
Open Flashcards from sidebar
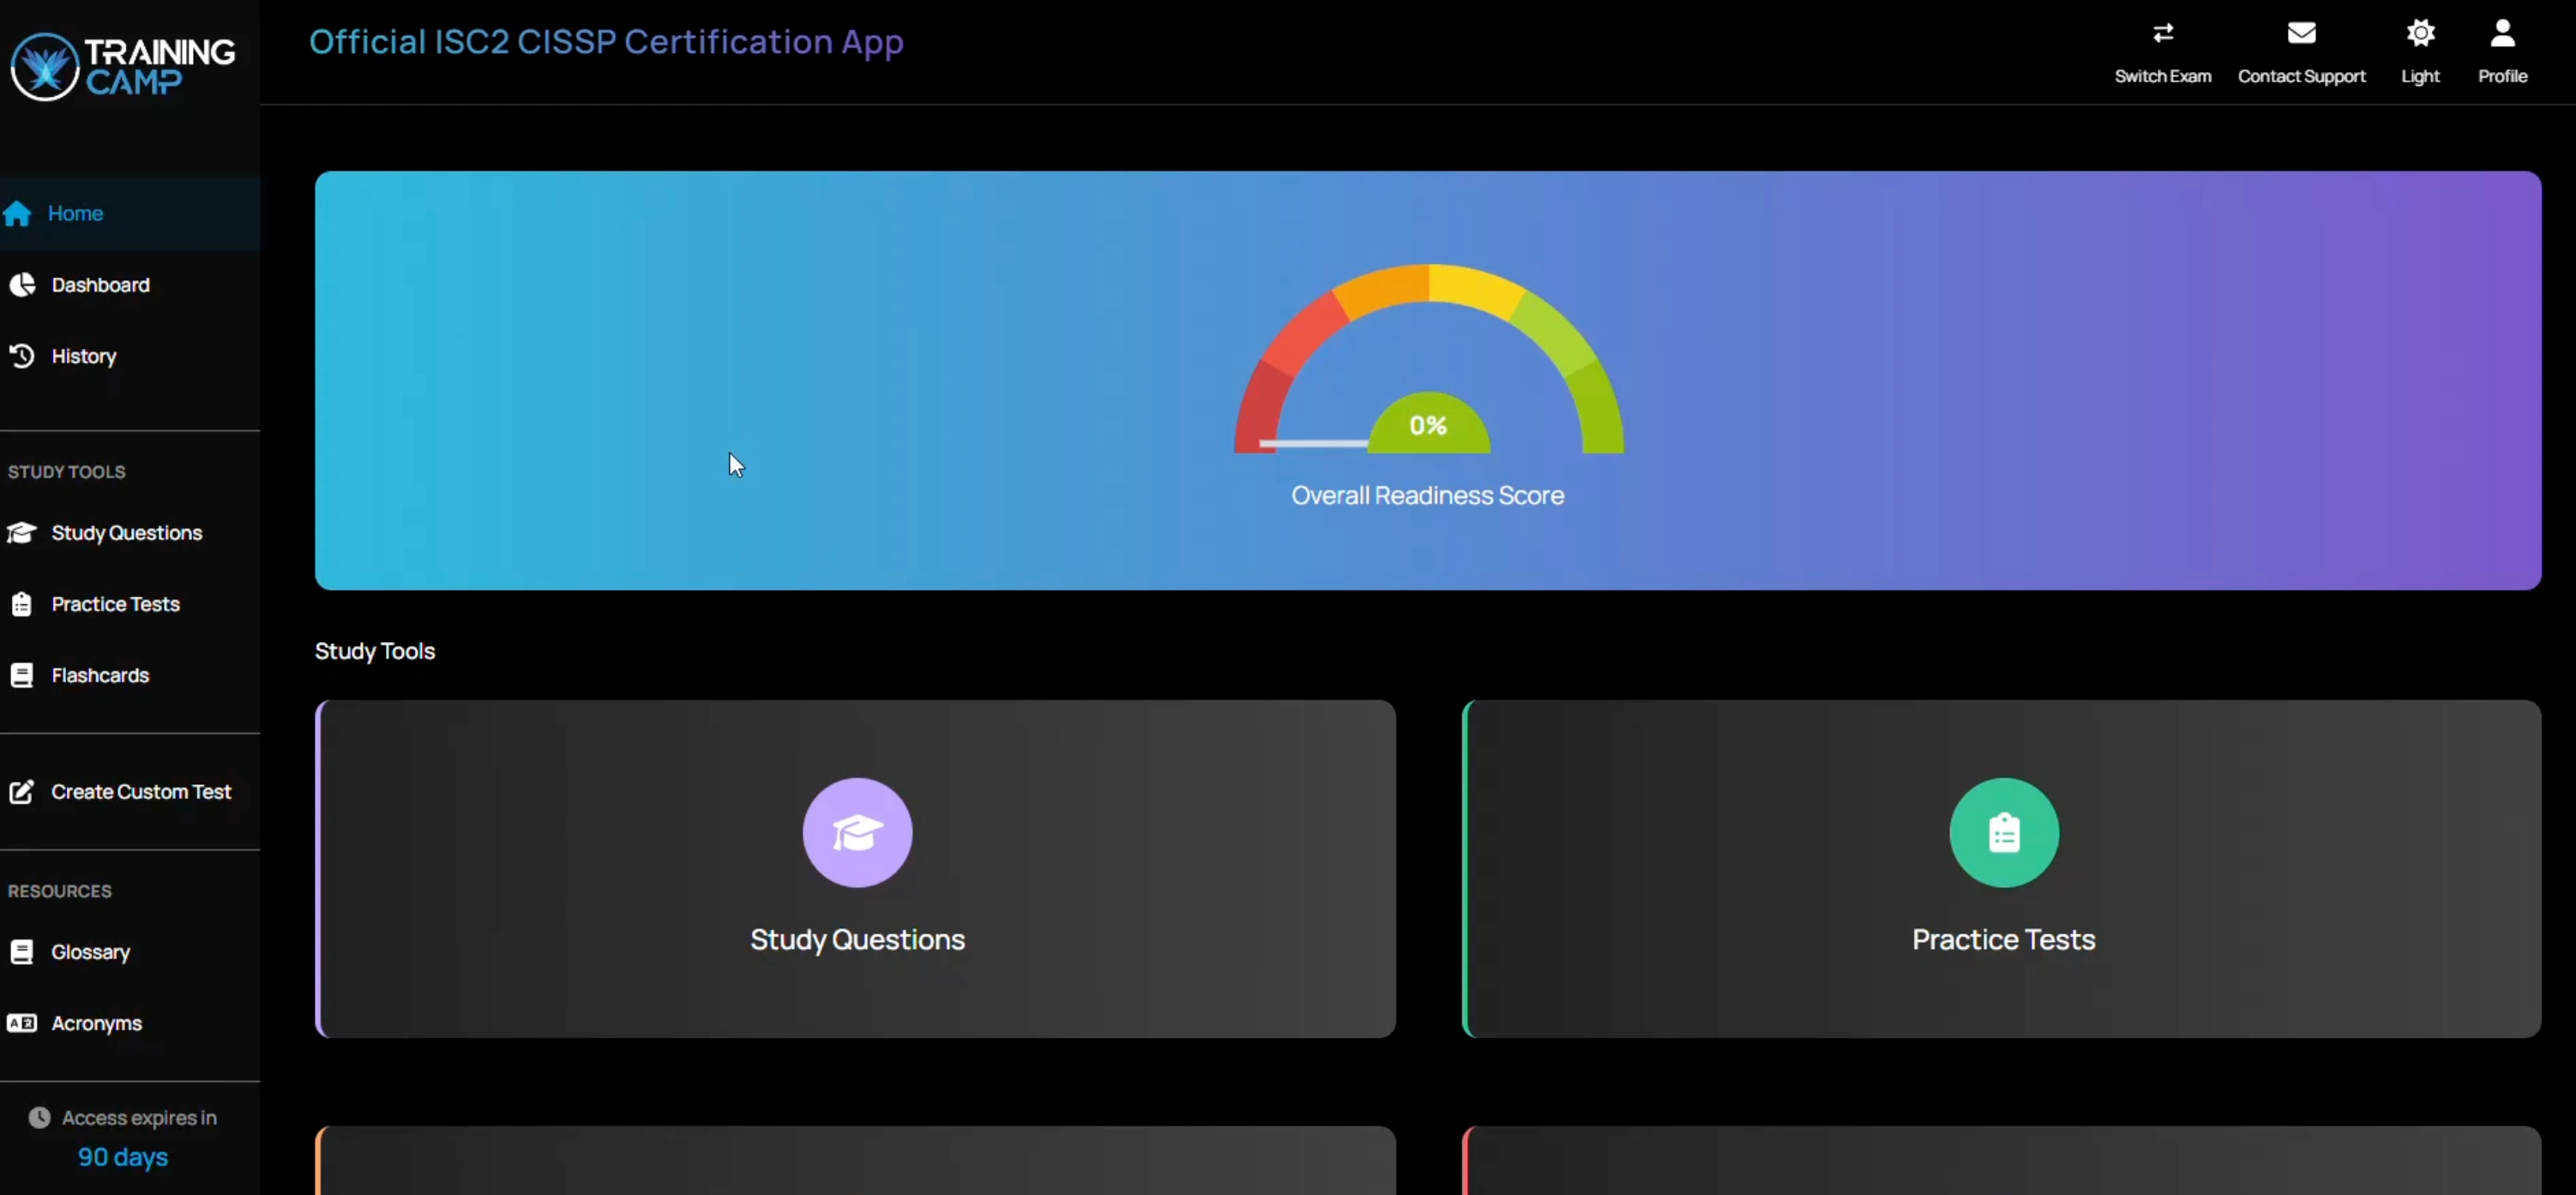100,675
